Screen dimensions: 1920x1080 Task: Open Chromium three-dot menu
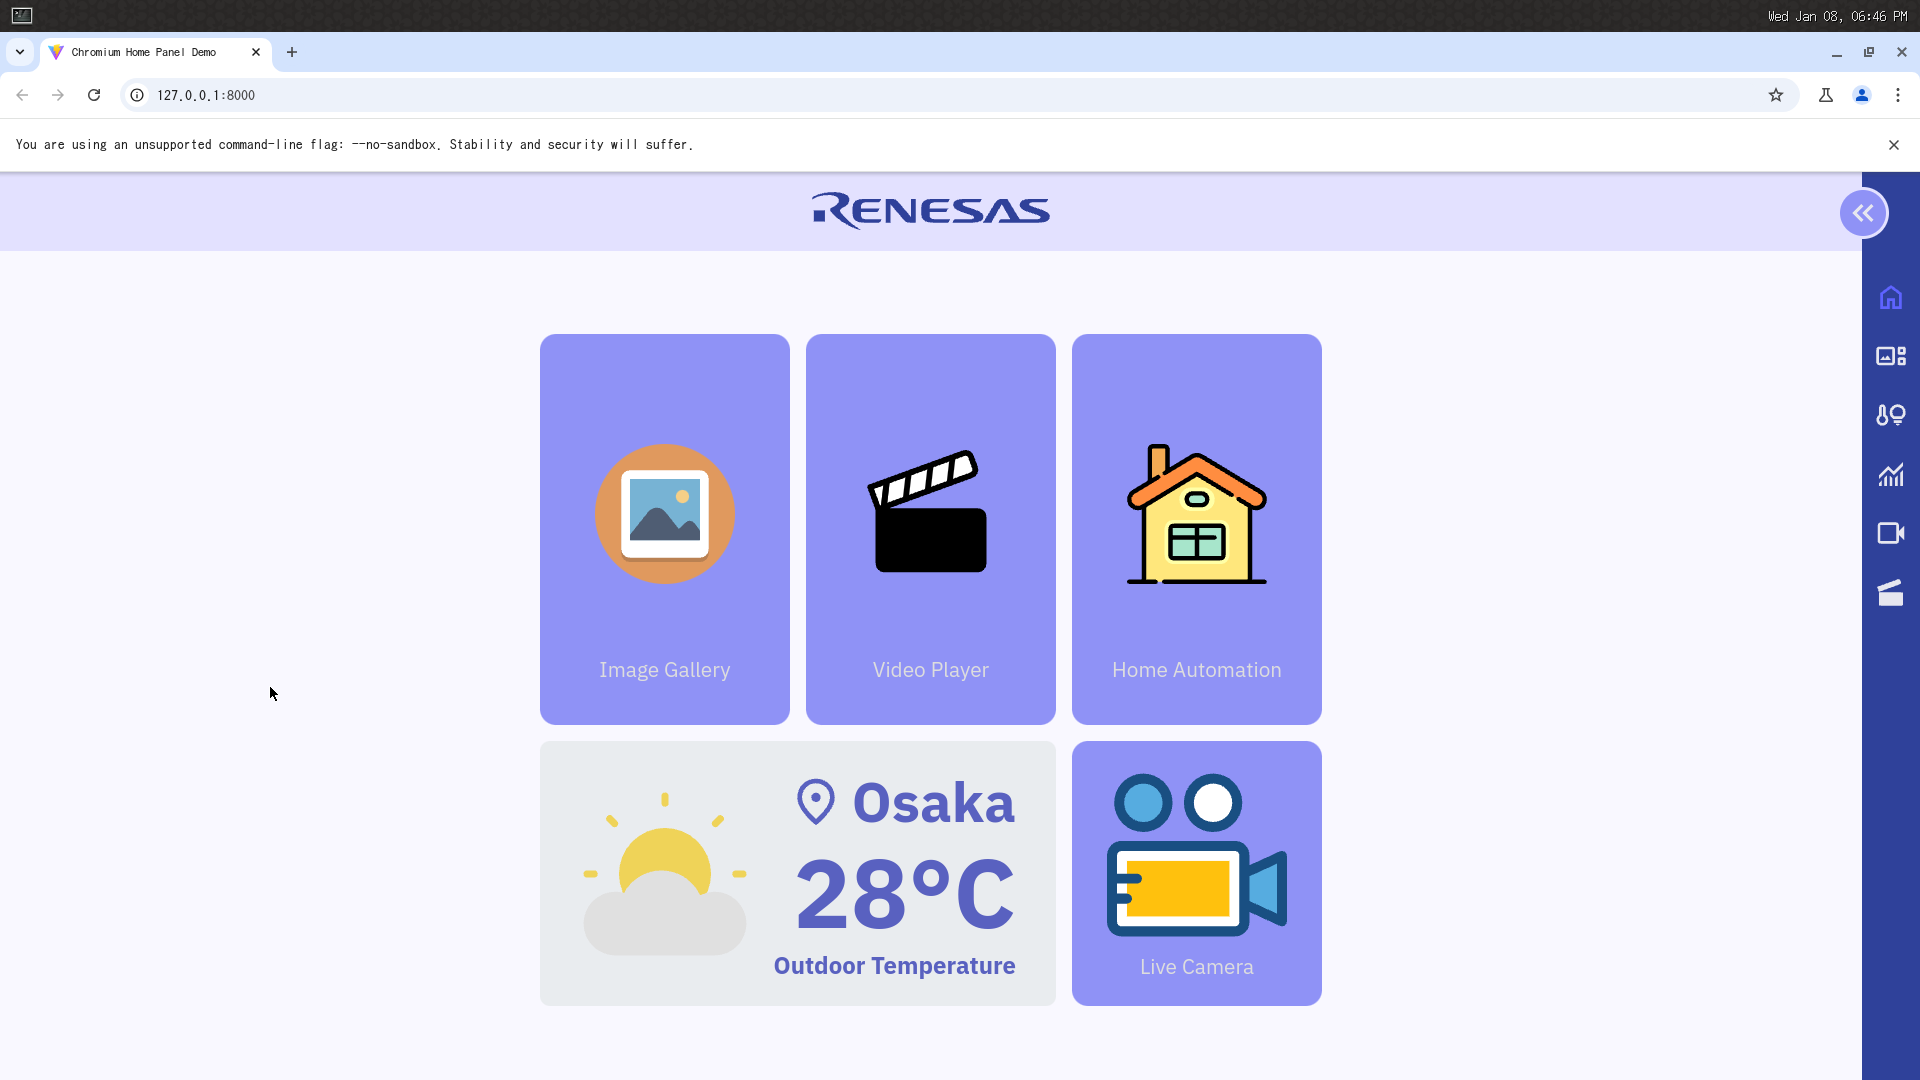(x=1898, y=95)
